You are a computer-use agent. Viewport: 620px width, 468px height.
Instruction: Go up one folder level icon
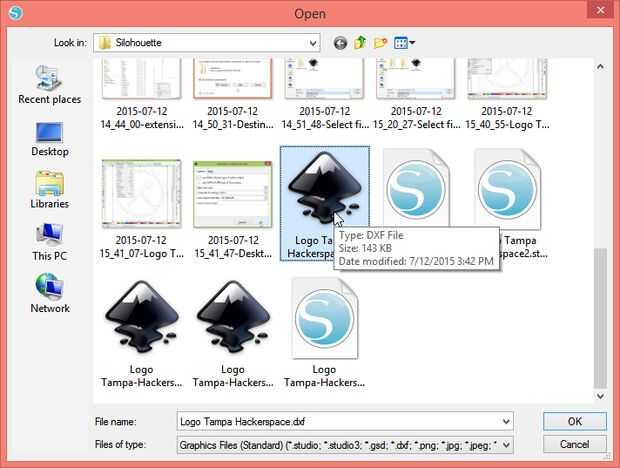click(x=360, y=43)
